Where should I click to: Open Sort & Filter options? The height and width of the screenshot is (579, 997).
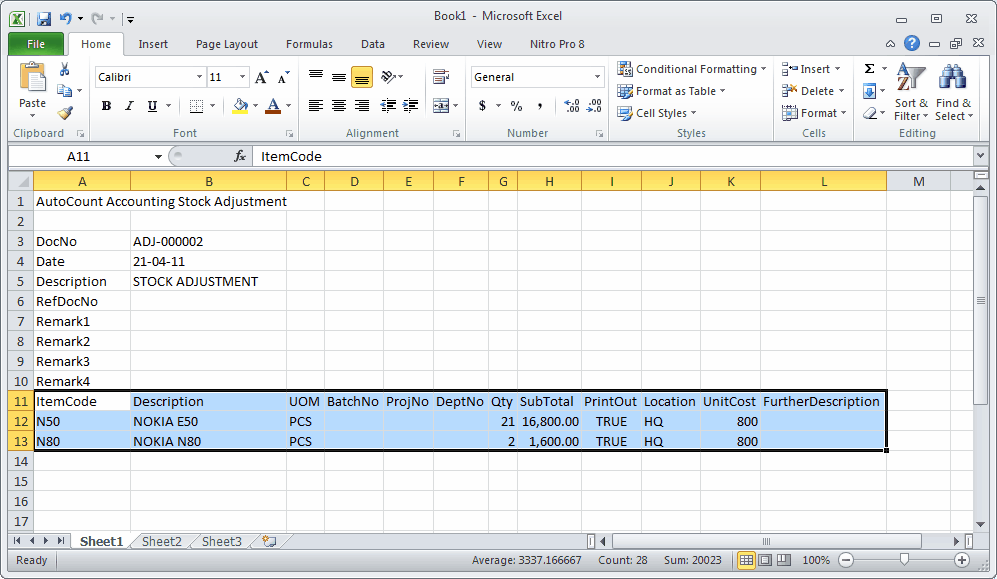click(911, 92)
